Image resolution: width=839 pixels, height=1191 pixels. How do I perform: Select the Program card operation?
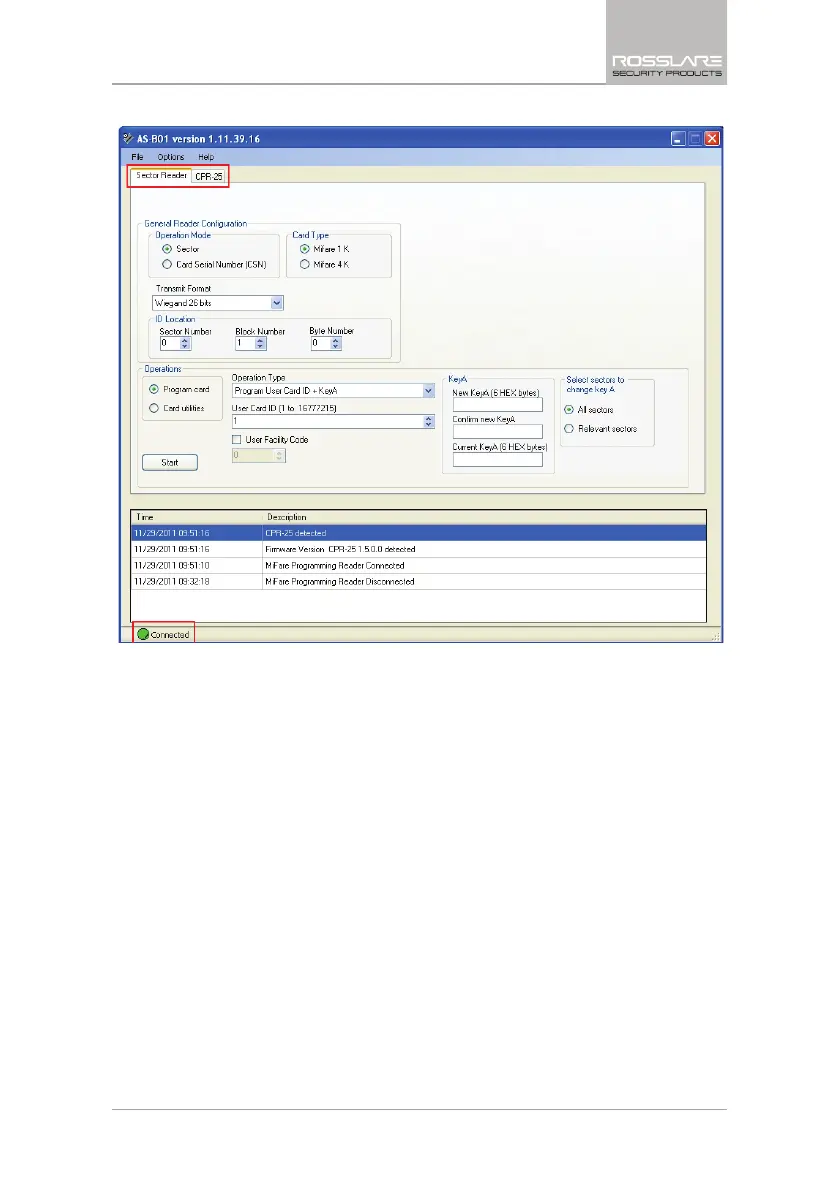(x=154, y=389)
